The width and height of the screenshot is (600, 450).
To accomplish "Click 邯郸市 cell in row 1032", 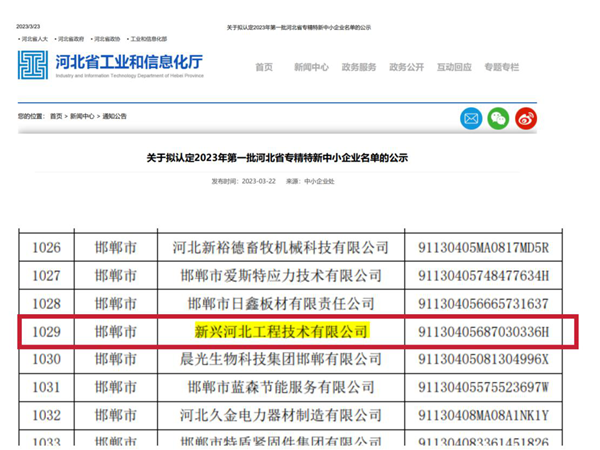I will click(116, 415).
